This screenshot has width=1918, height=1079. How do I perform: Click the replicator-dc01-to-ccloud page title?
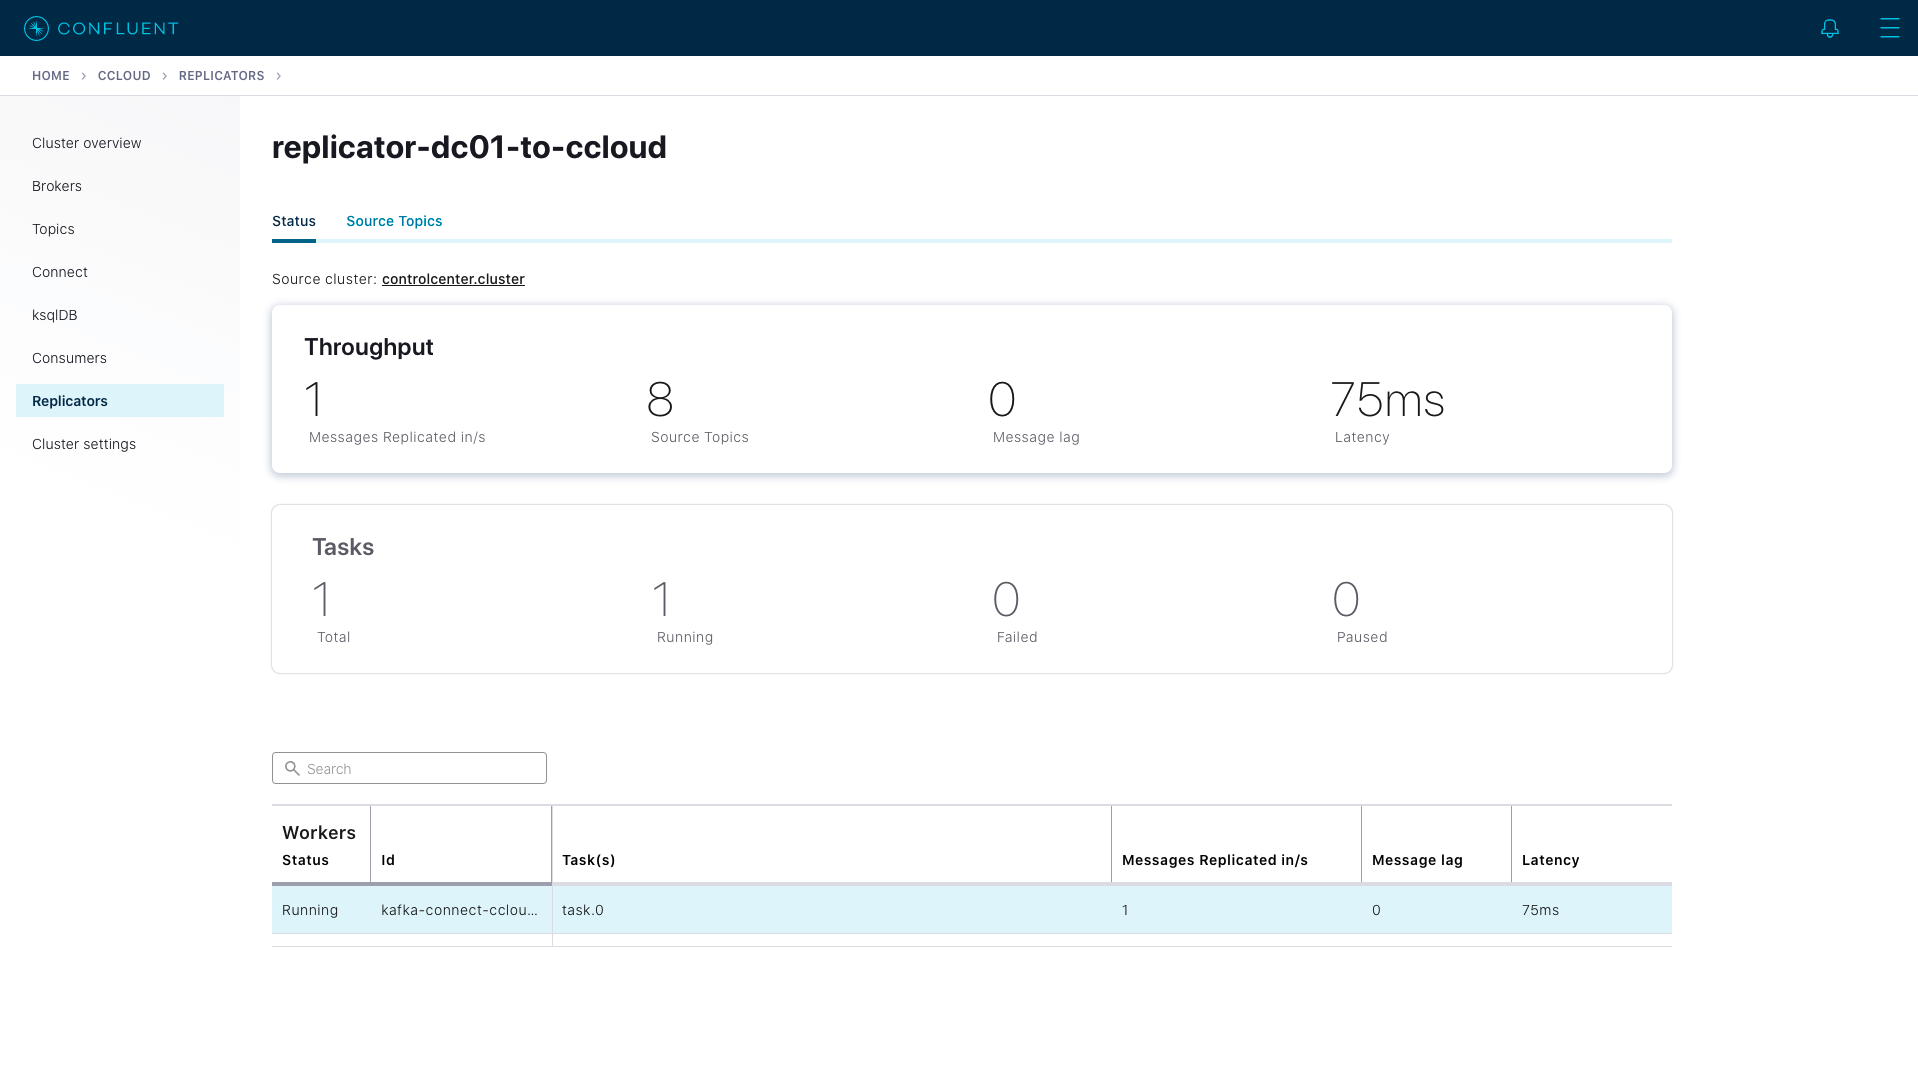tap(469, 147)
